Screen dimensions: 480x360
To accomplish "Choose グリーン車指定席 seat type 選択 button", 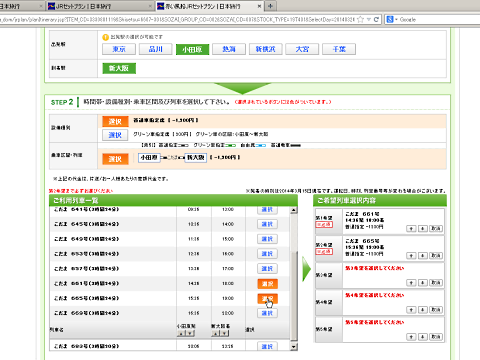I will (x=115, y=135).
